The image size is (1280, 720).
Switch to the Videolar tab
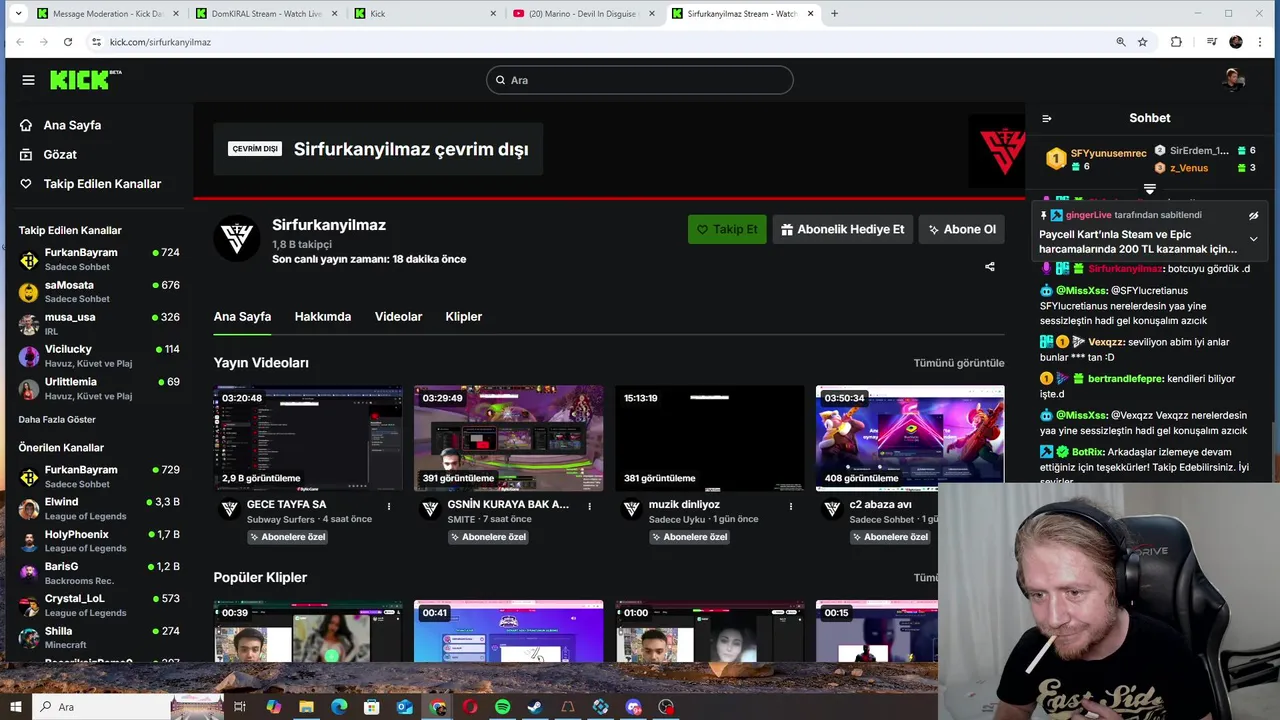click(398, 316)
